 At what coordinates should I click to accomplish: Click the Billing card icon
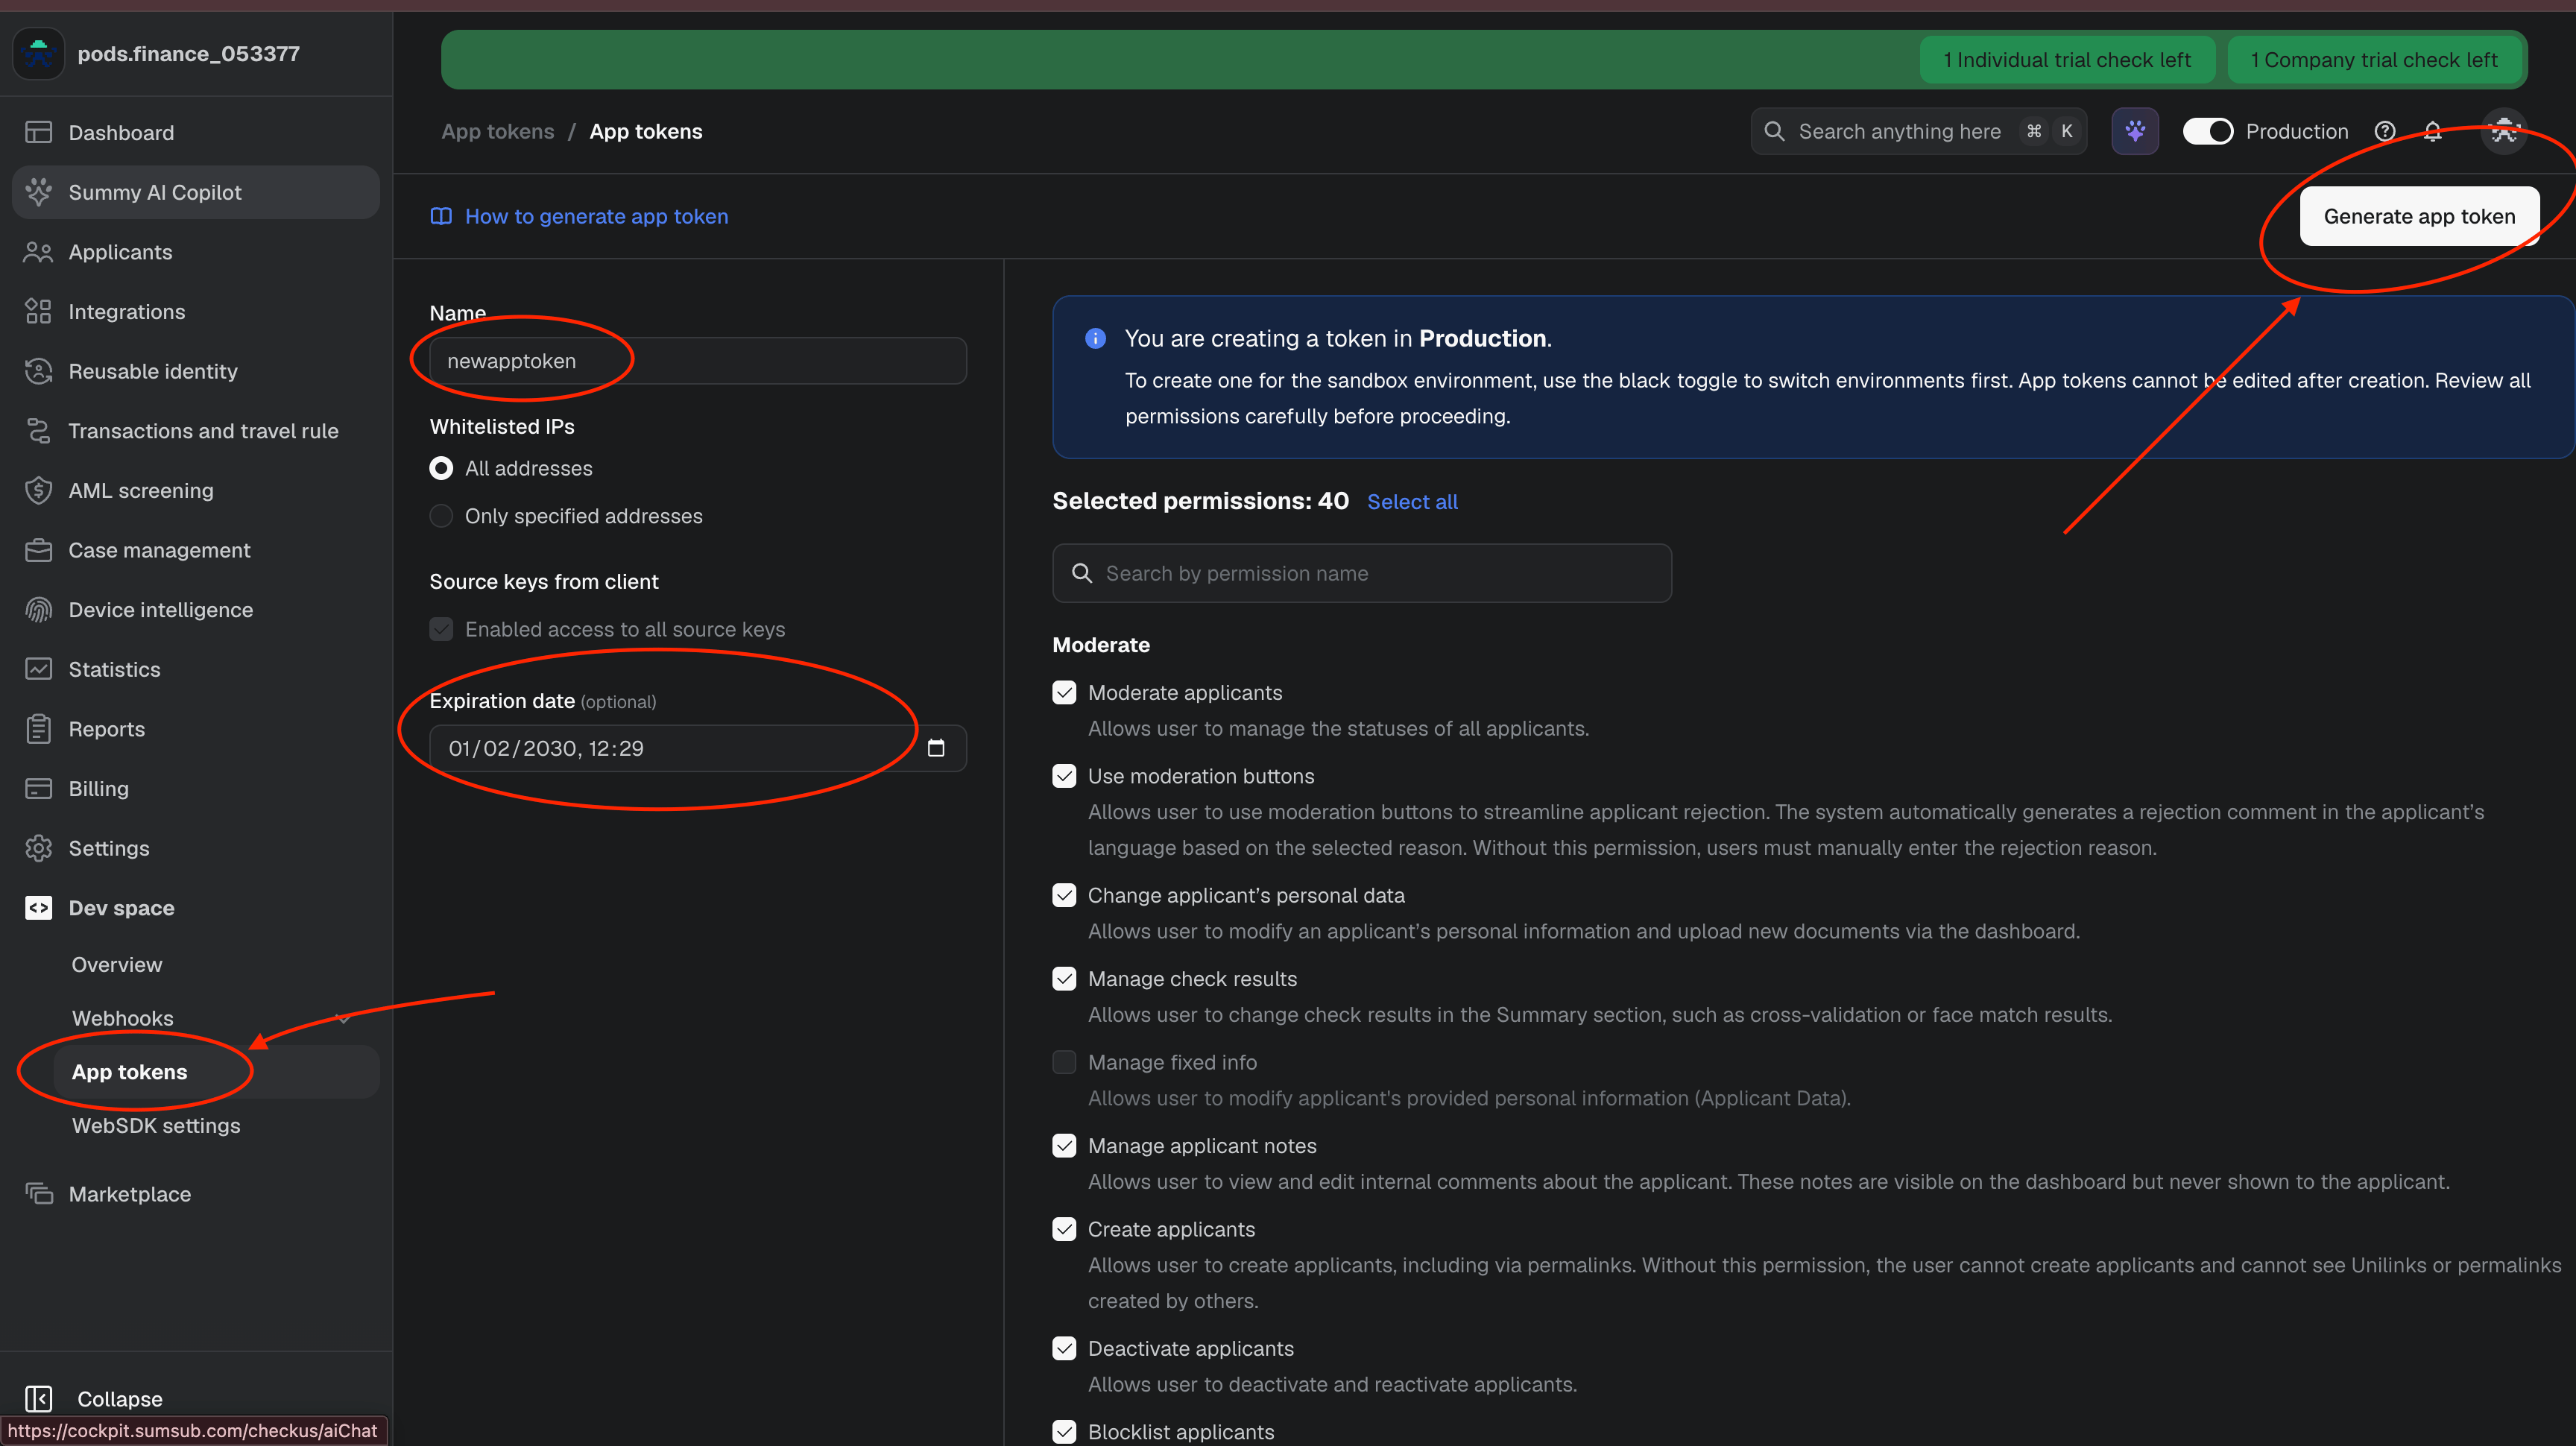(x=38, y=788)
